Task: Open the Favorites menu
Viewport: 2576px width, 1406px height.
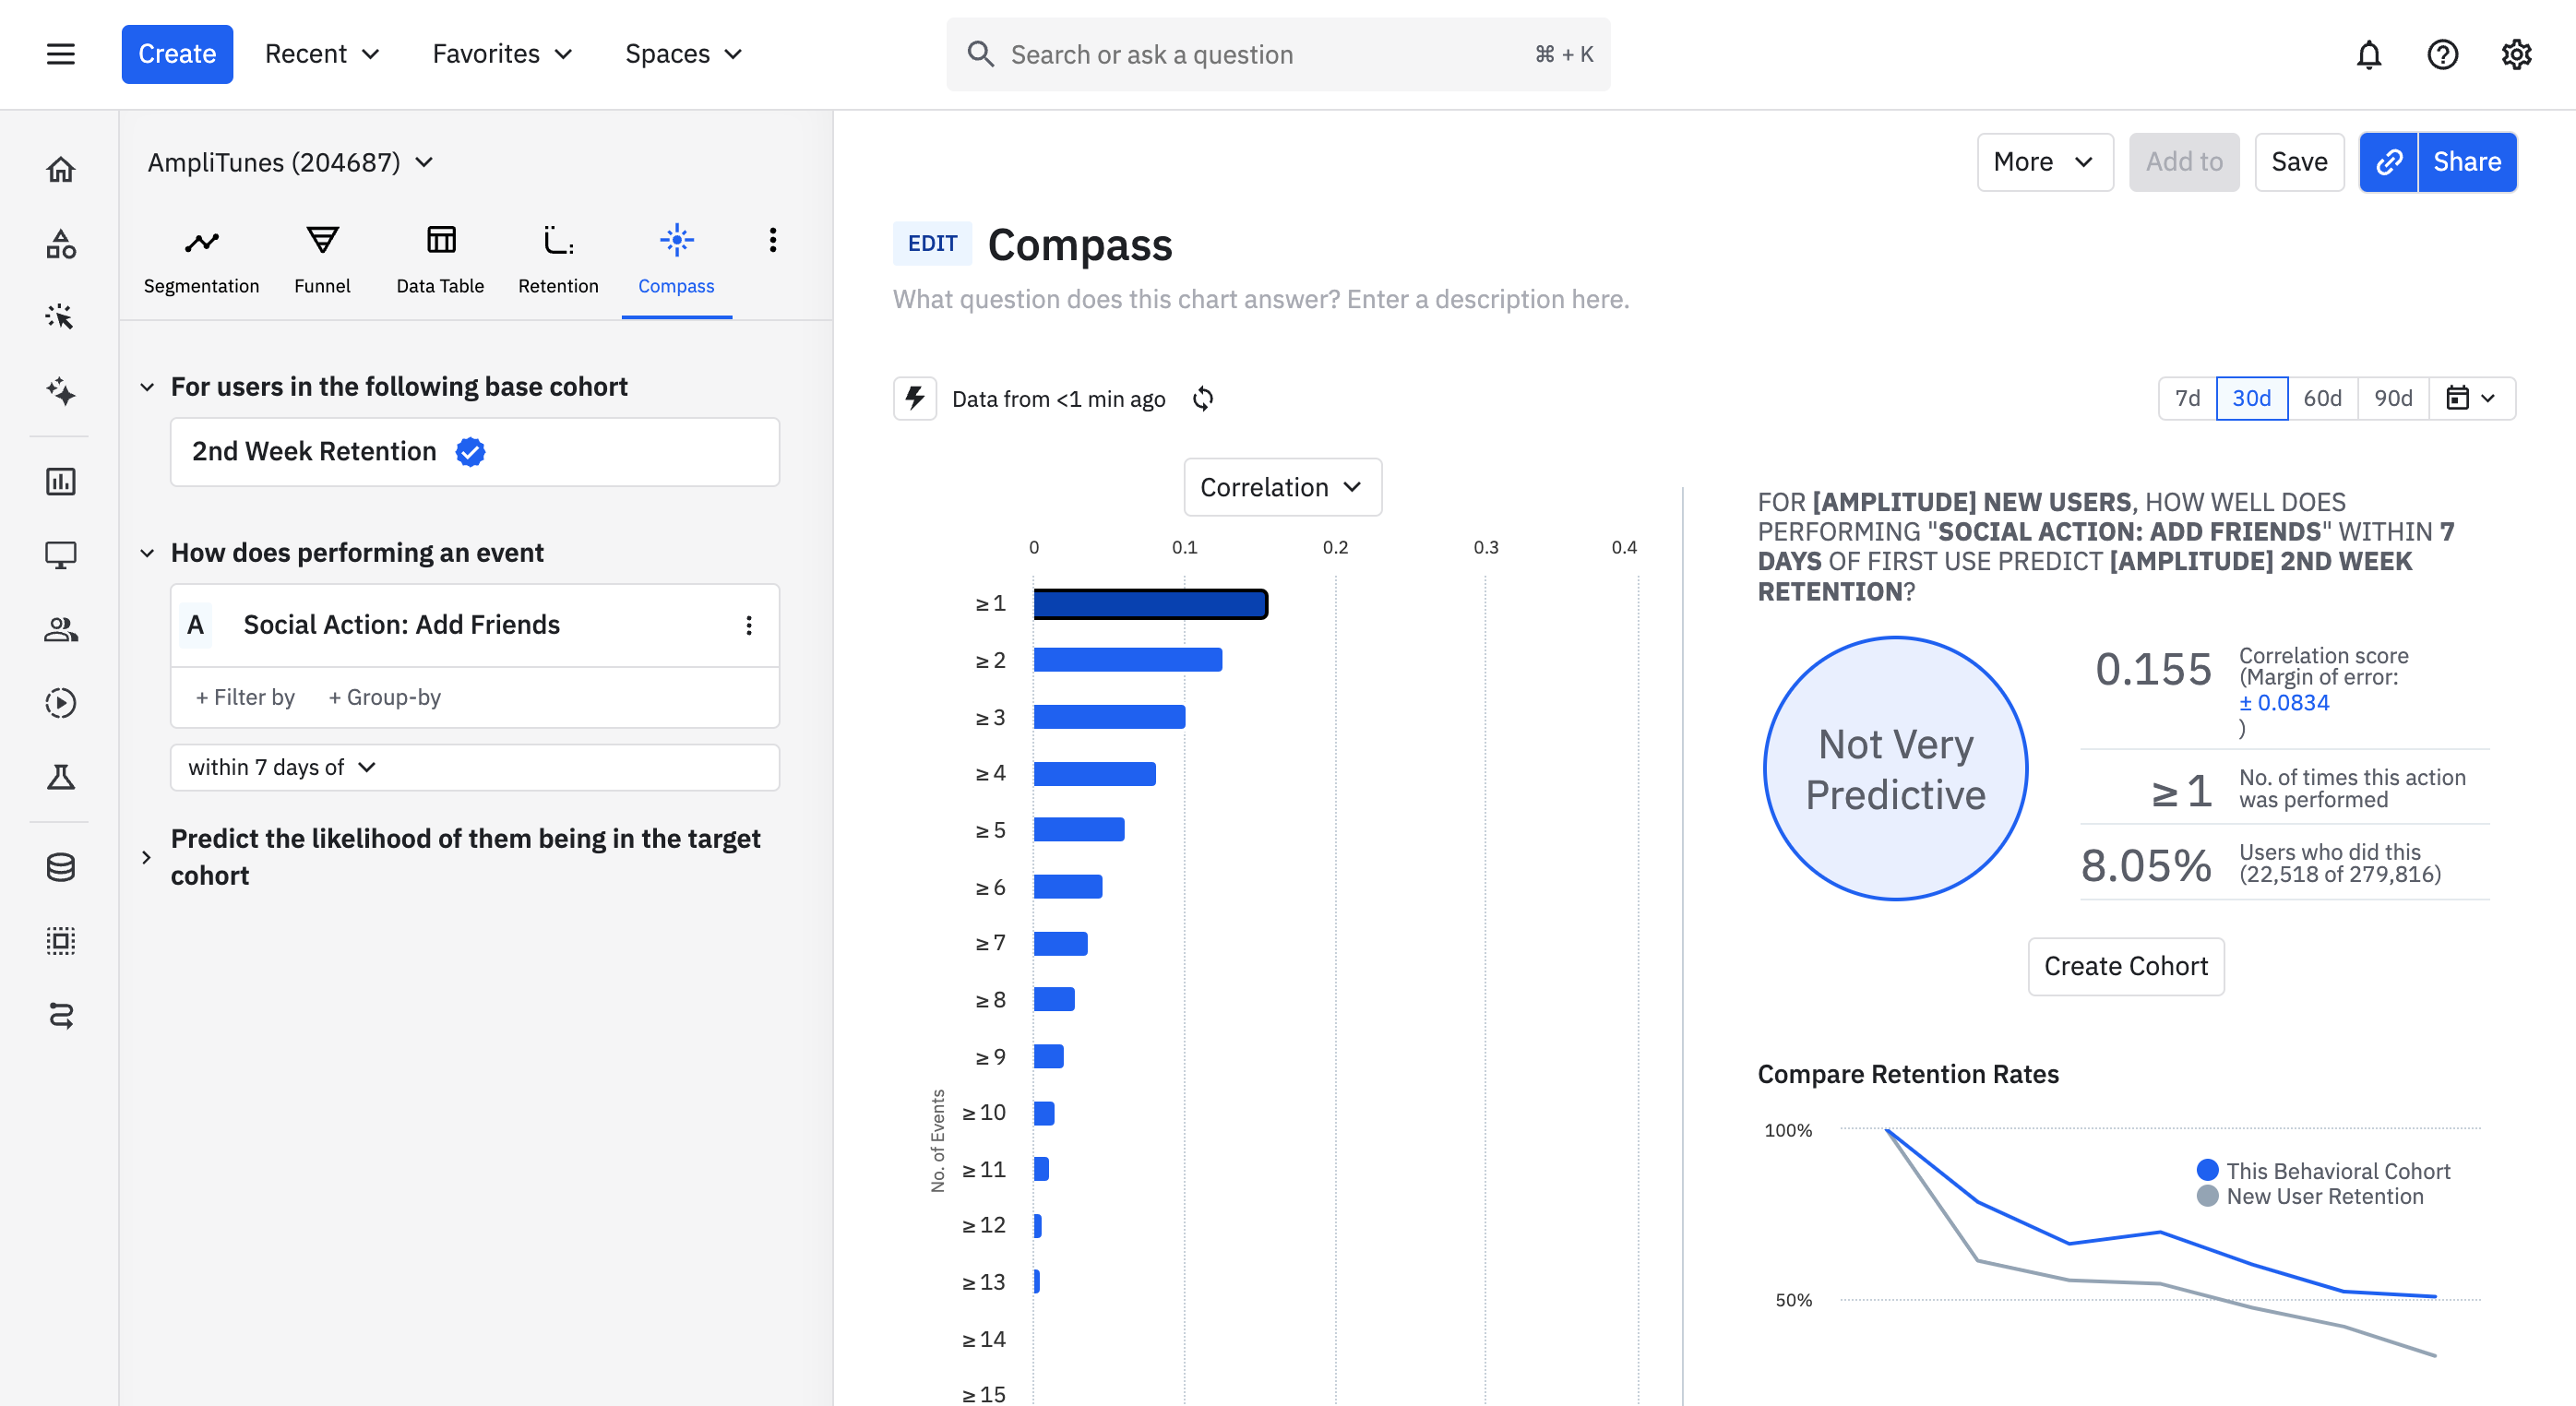Action: 502,54
